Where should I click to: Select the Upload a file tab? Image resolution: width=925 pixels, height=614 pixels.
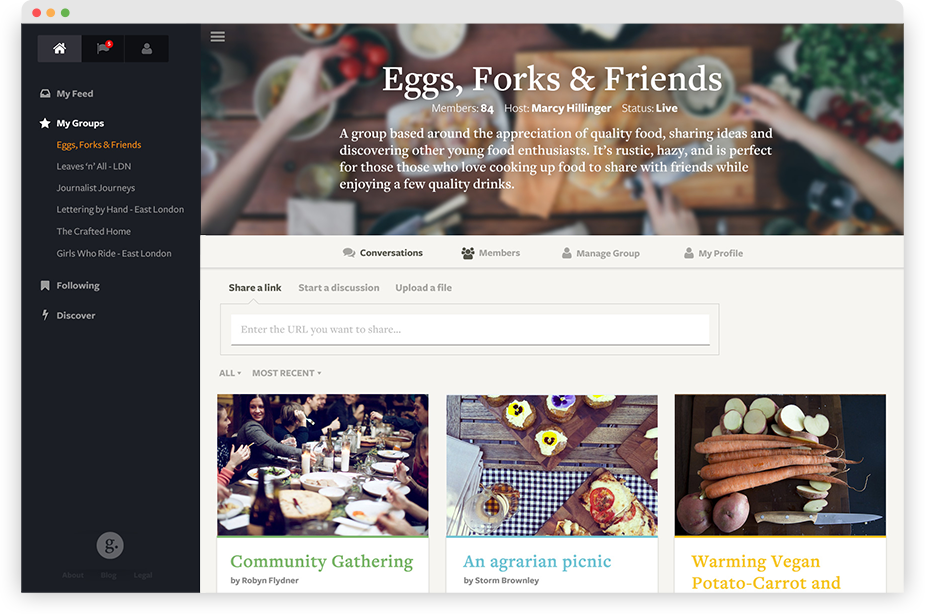(424, 288)
